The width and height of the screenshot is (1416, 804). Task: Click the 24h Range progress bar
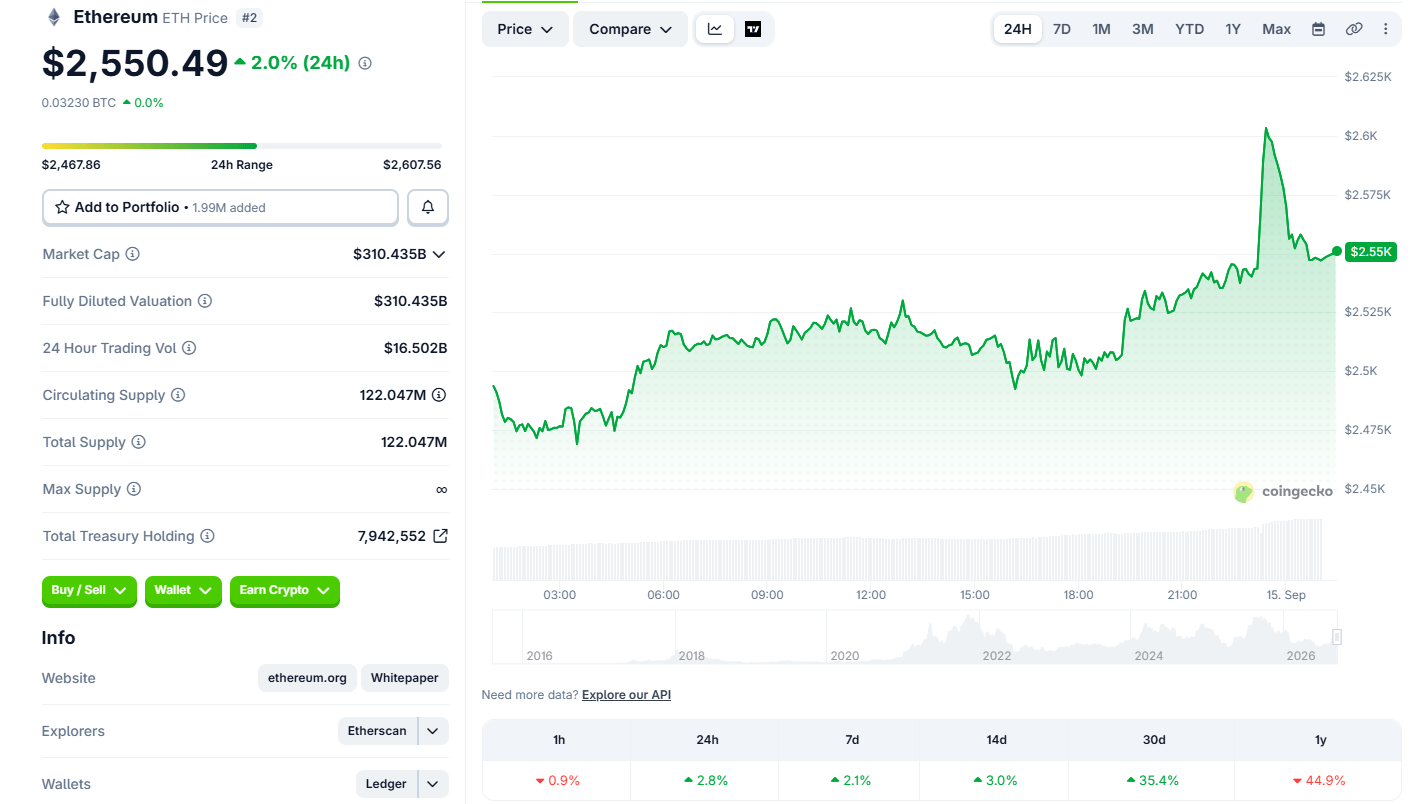(x=241, y=146)
